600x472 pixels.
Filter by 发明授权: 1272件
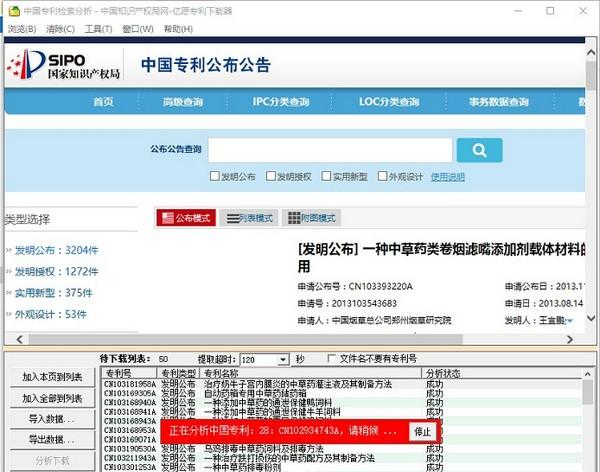coord(56,272)
